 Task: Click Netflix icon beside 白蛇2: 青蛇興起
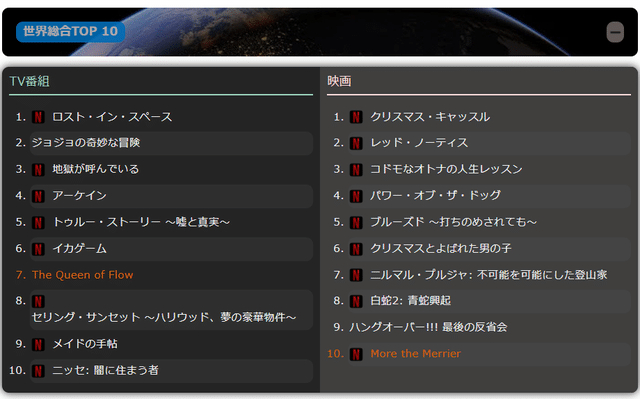356,301
